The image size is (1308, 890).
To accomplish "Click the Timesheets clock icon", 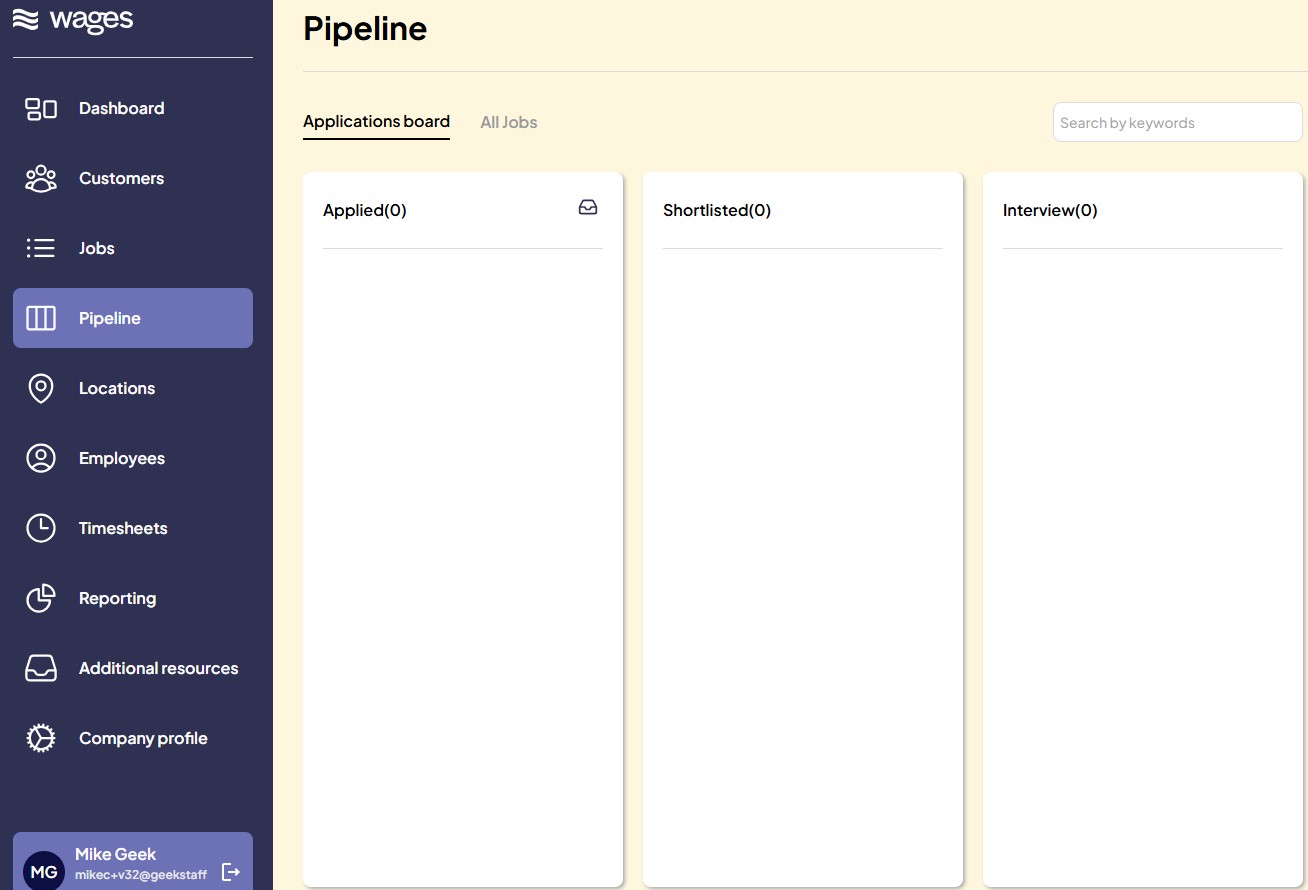I will point(40,528).
